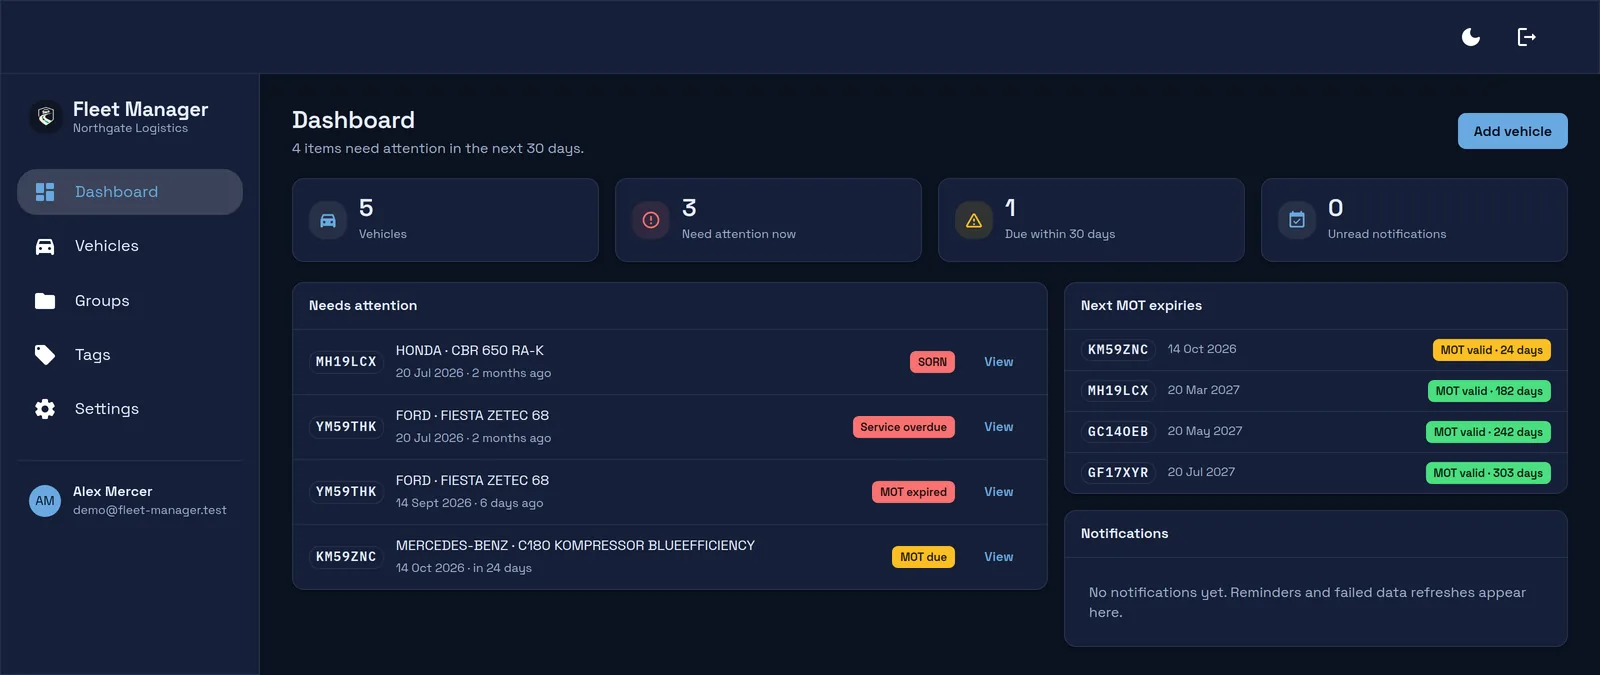Click the Needs attention heading
Image resolution: width=1600 pixels, height=675 pixels.
click(363, 306)
